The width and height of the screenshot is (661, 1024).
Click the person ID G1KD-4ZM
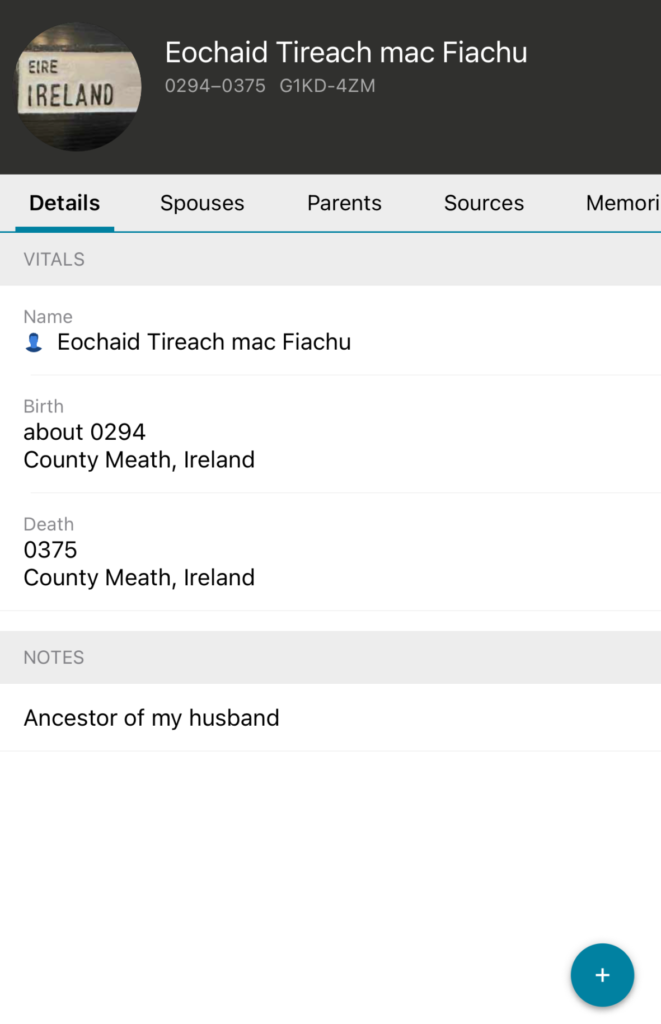327,86
